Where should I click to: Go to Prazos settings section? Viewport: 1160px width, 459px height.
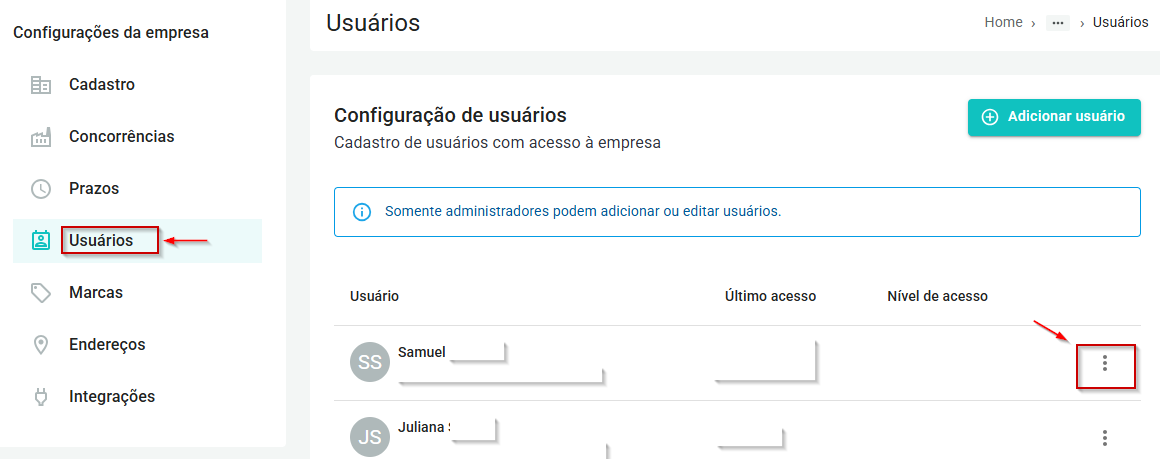point(94,189)
